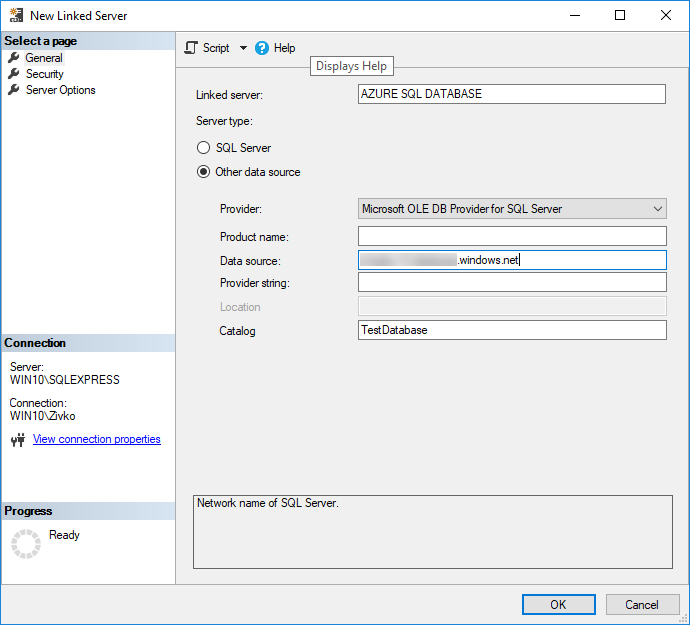Select the Other data source radio button
Screen dimensions: 690x625
click(x=203, y=172)
